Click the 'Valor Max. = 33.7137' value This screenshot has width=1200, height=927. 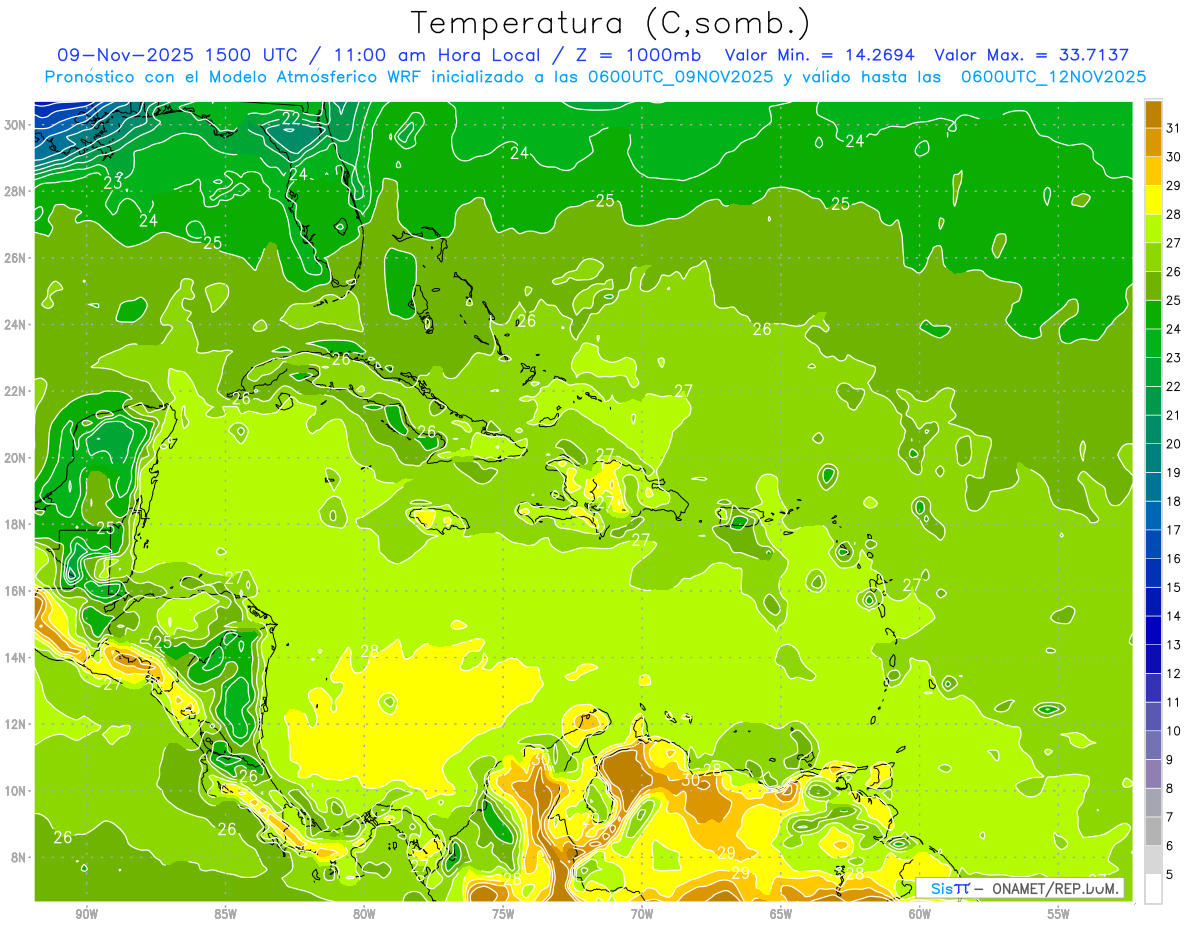(1031, 55)
